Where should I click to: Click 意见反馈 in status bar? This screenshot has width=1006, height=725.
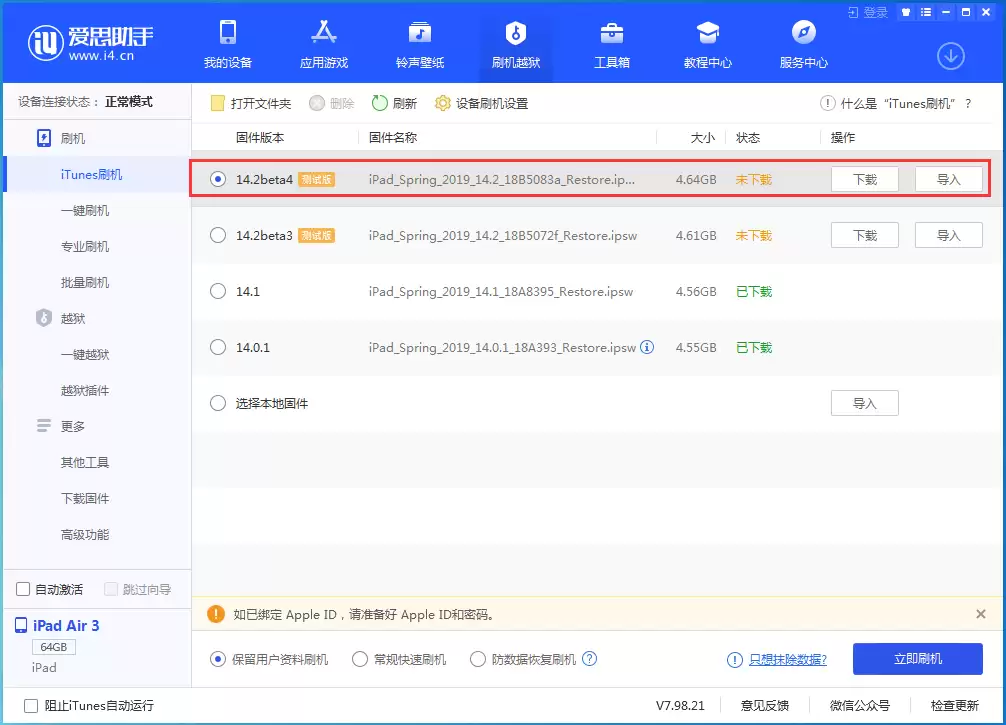[765, 706]
